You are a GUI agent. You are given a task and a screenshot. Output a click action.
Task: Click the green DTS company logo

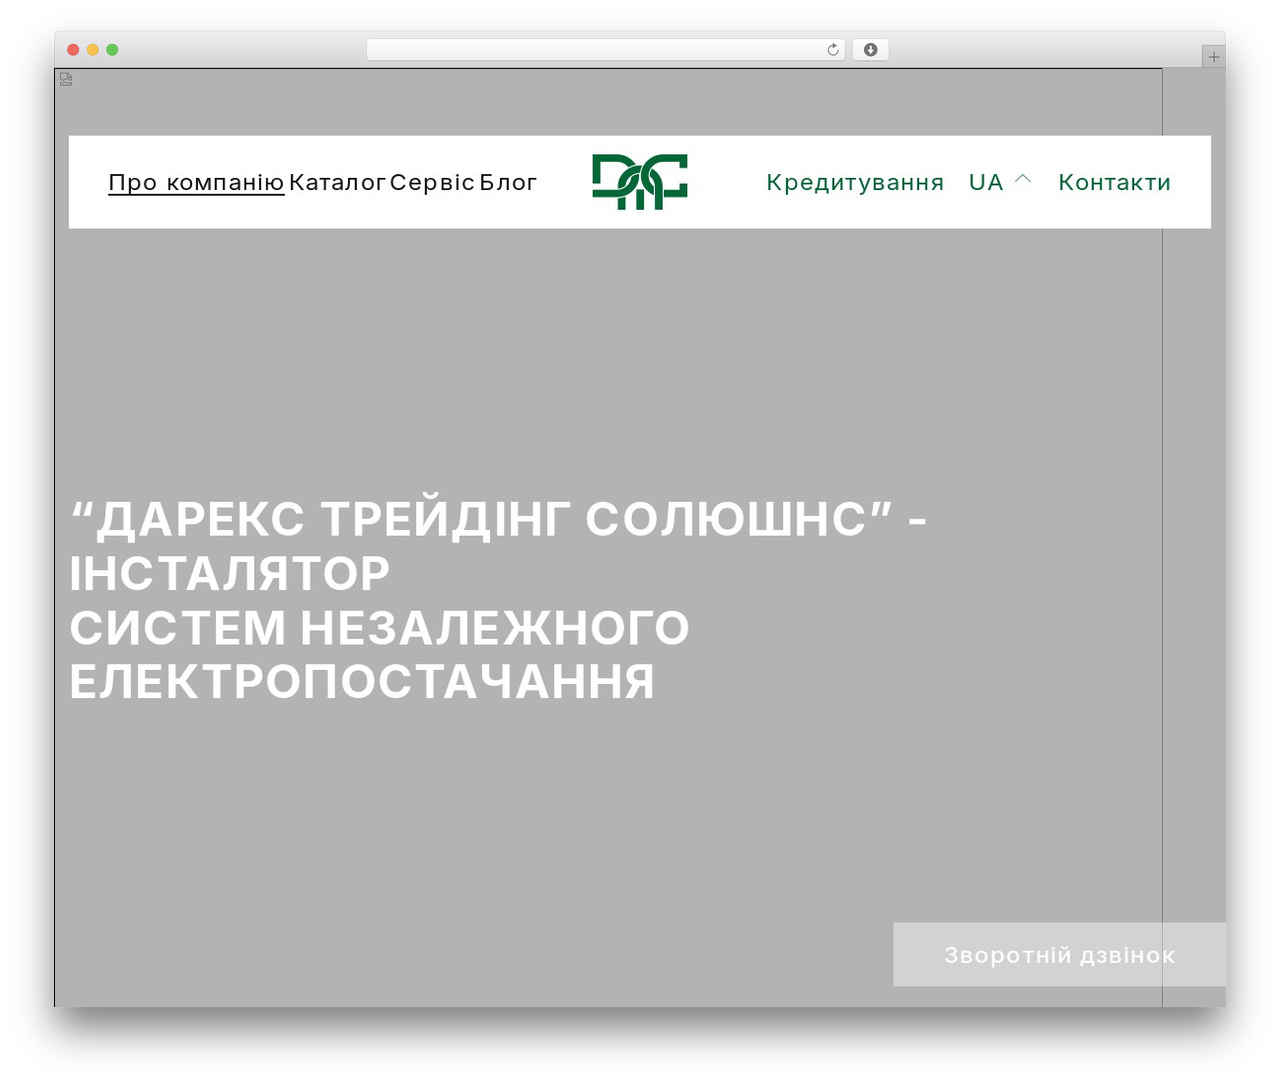point(640,182)
